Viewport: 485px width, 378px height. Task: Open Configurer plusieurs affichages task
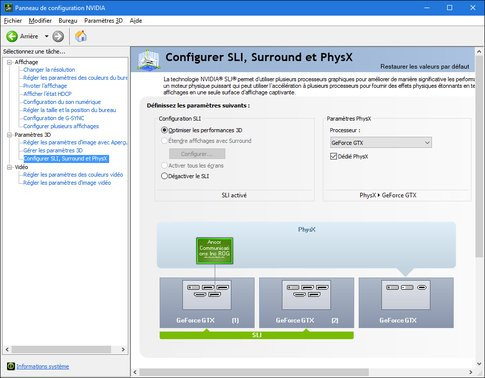point(61,126)
